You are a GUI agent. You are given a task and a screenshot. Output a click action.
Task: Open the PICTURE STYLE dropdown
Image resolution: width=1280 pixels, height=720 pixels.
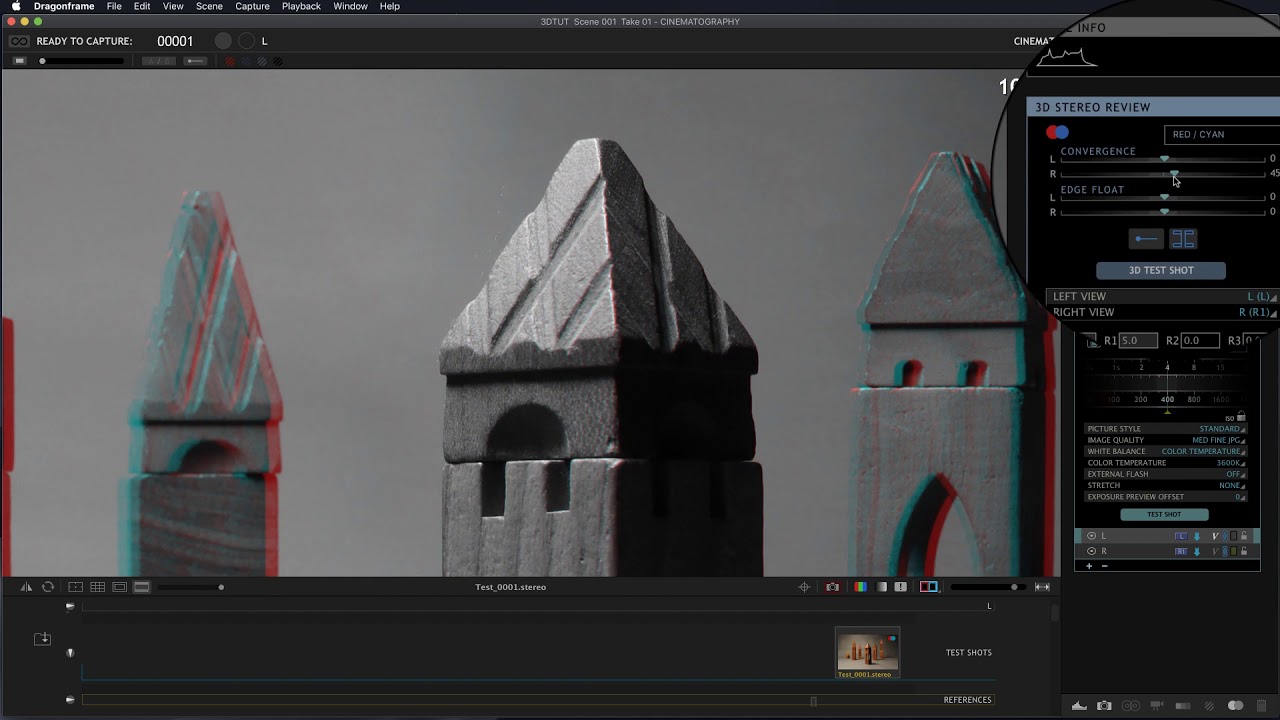pos(1166,429)
